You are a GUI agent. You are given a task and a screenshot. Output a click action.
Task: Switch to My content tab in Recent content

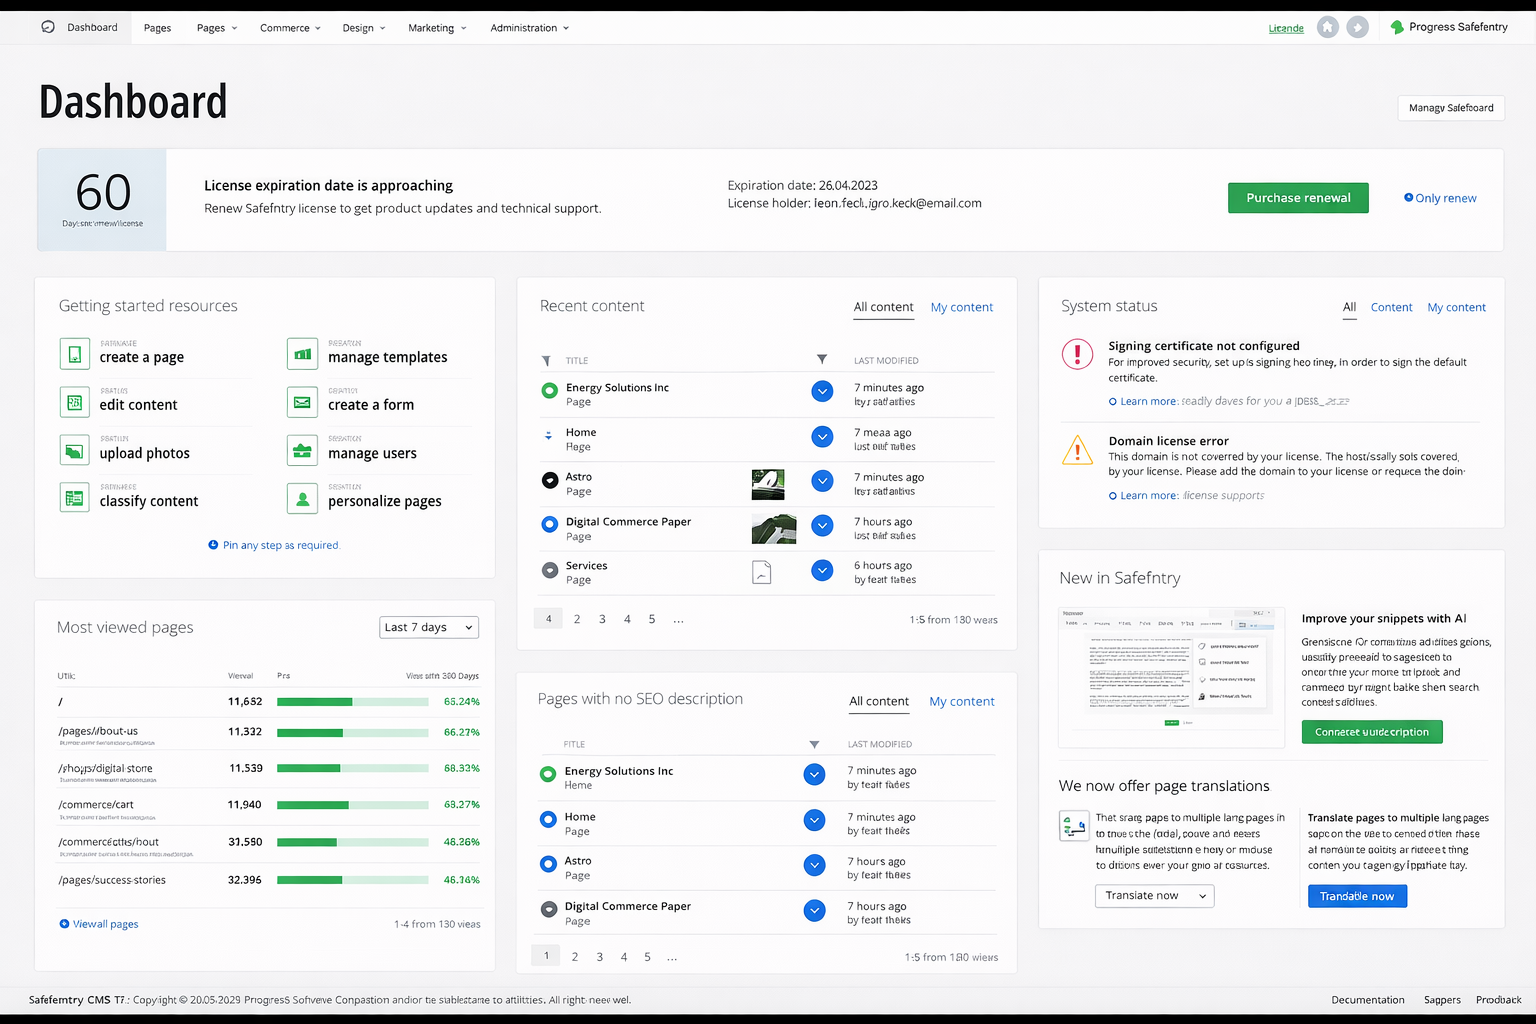961,307
